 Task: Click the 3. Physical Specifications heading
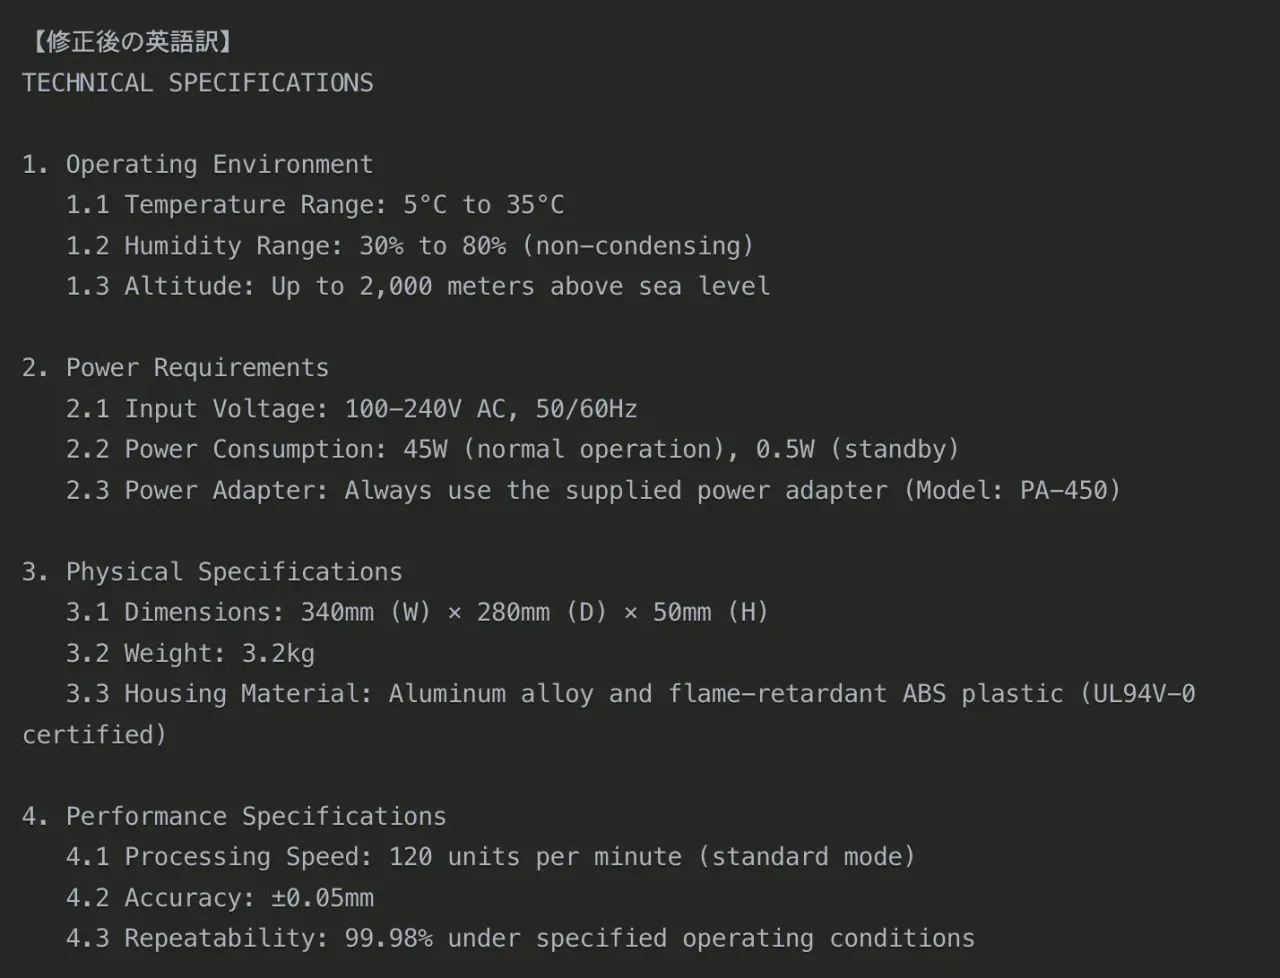212,572
